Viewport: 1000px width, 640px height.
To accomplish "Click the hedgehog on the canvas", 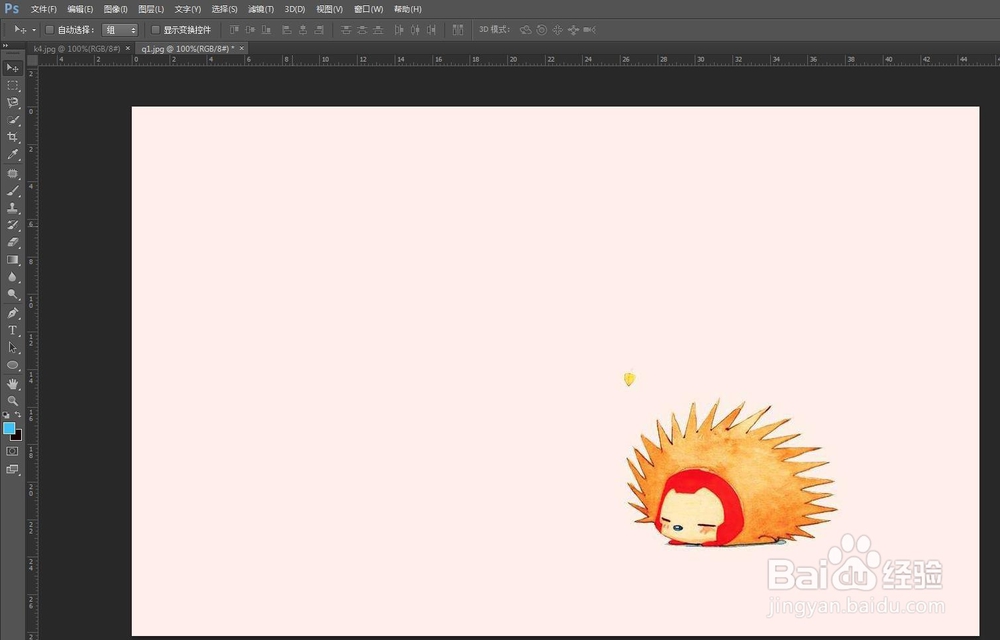I will 732,473.
